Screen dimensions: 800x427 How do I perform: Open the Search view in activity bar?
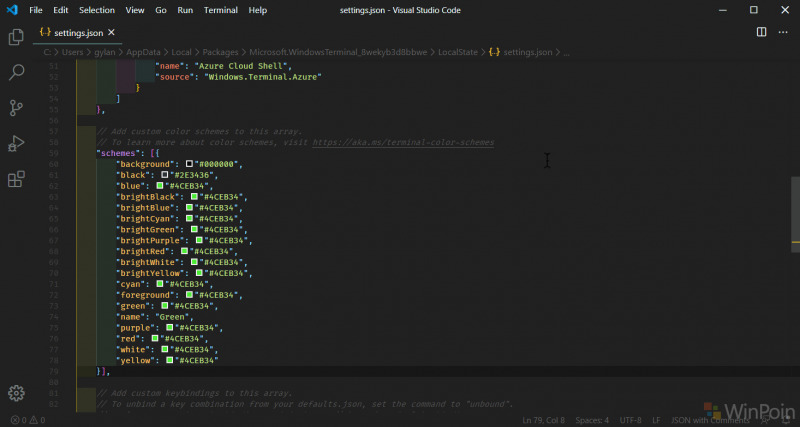(x=16, y=72)
